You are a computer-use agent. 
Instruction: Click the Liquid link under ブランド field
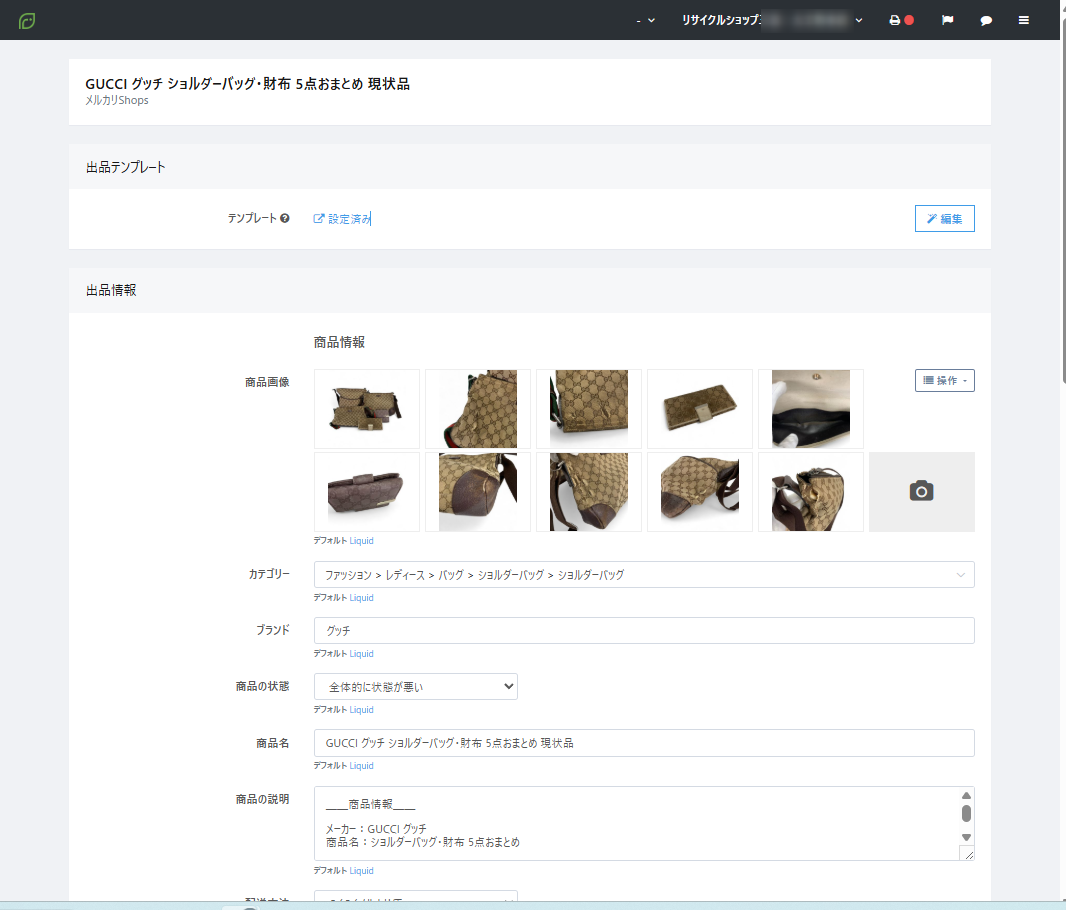pyautogui.click(x=361, y=653)
